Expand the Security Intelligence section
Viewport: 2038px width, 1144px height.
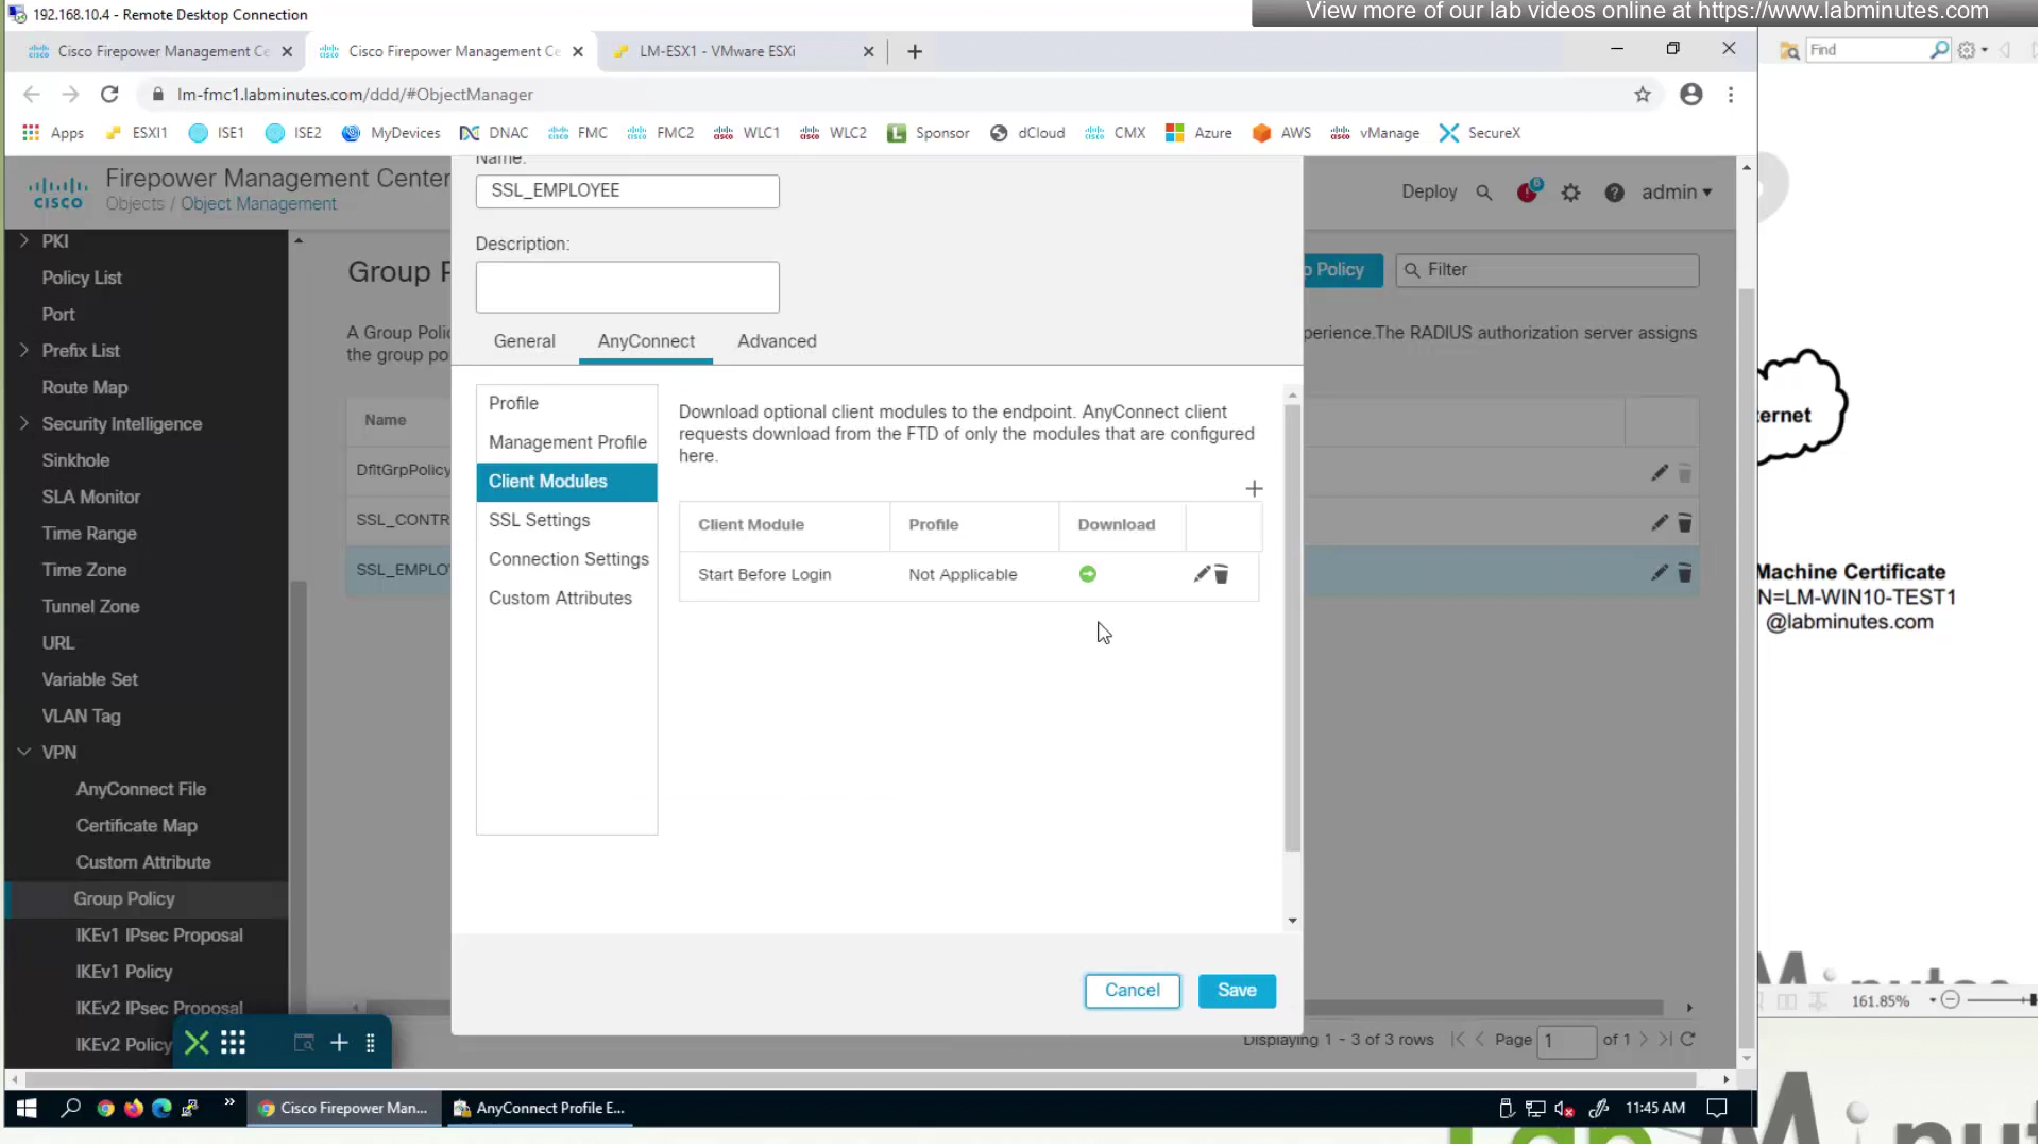(x=24, y=424)
